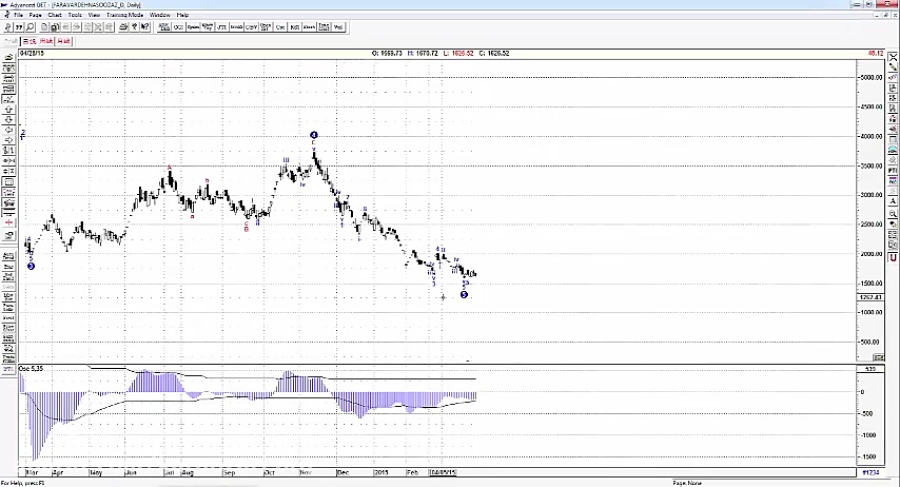Open the Tools menu

pyautogui.click(x=75, y=15)
